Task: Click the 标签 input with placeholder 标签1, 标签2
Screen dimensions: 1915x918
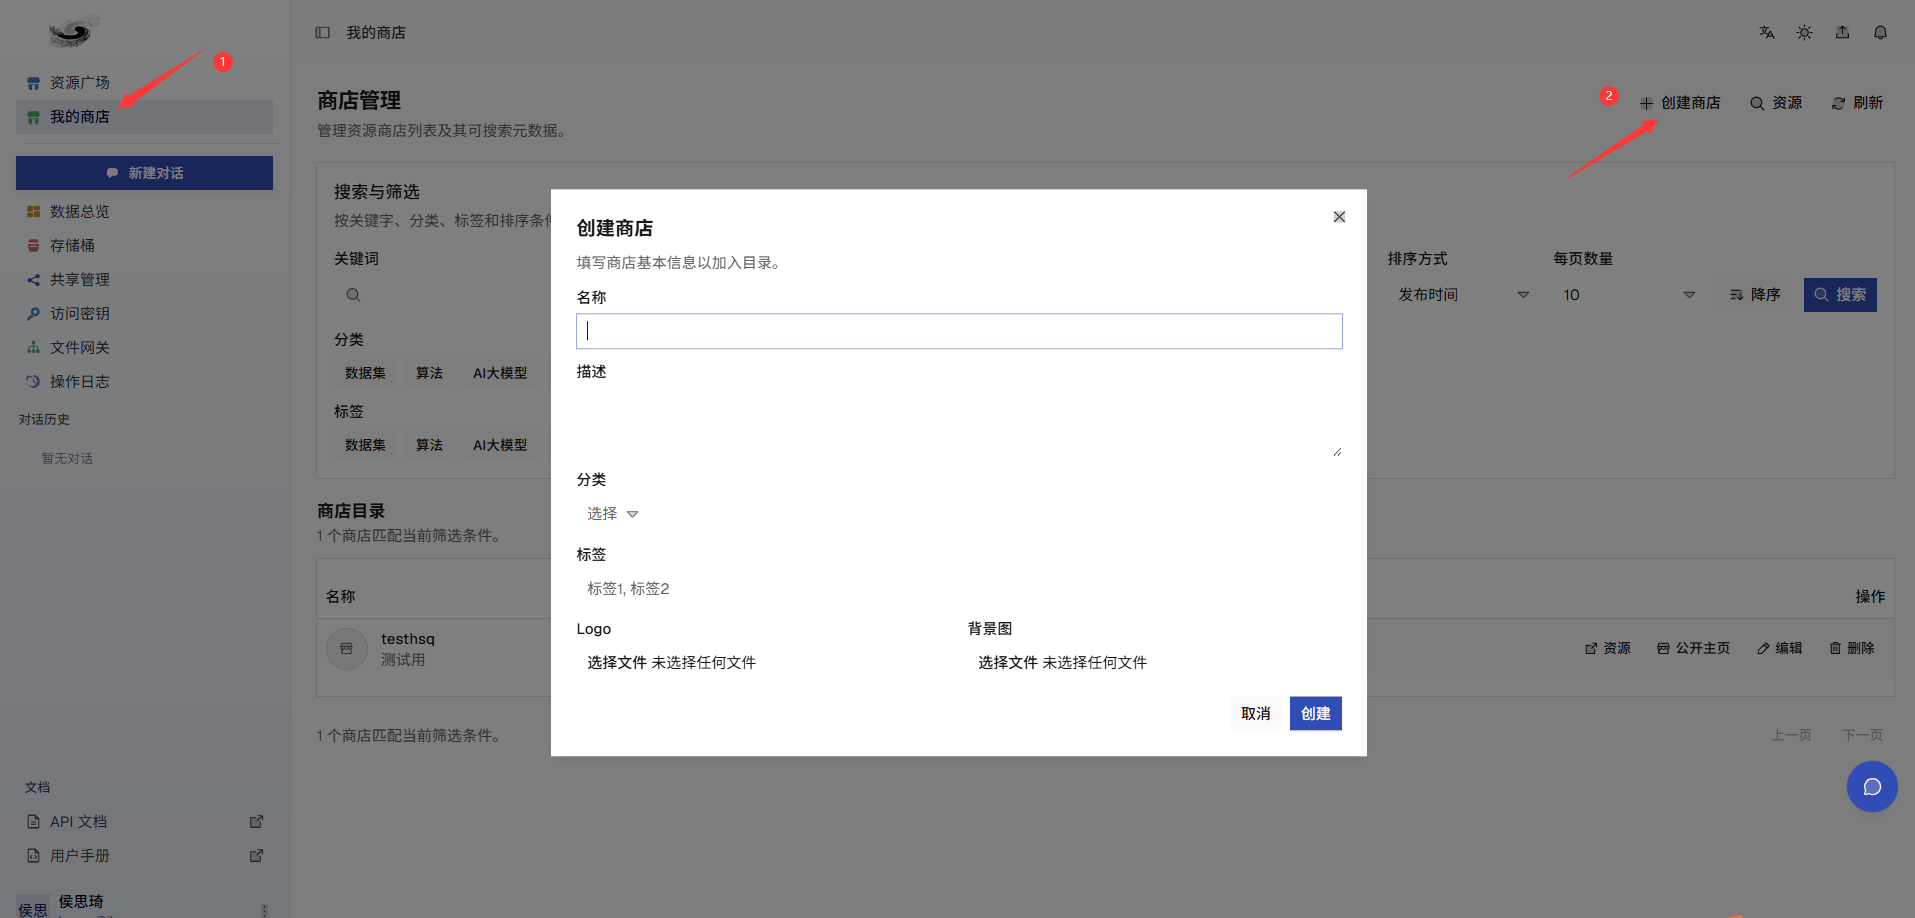Action: click(x=959, y=589)
